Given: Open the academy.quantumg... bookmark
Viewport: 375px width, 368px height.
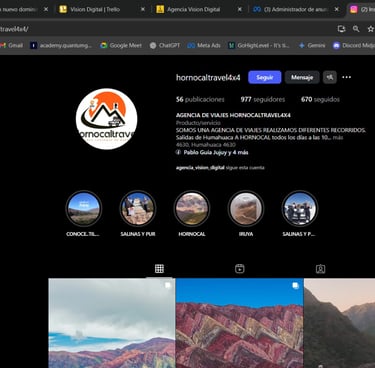Looking at the screenshot, I should point(61,45).
